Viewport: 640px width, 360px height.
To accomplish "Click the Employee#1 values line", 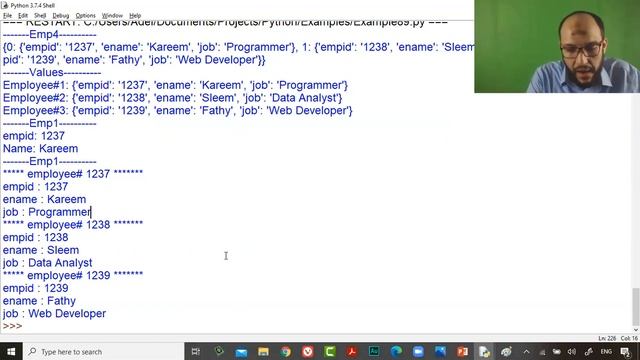I will click(x=176, y=85).
